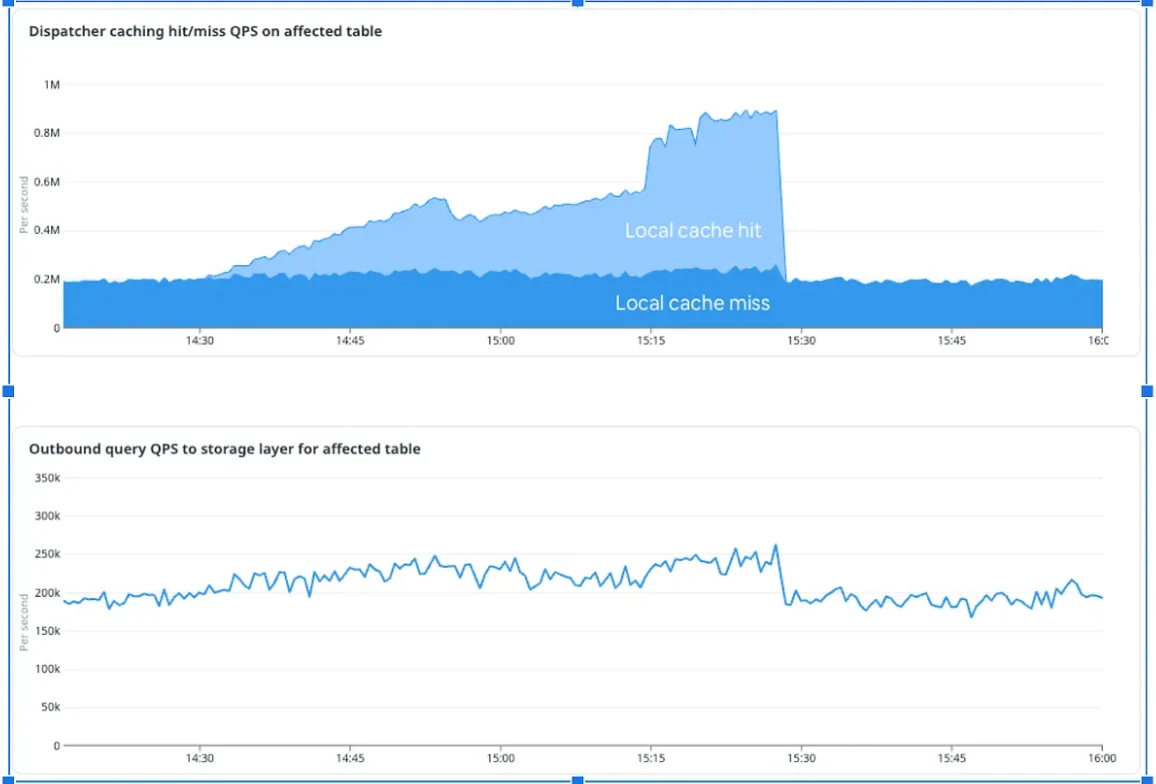The height and width of the screenshot is (784, 1156).
Task: Grab the top-center image selection handle
Action: [x=578, y=3]
